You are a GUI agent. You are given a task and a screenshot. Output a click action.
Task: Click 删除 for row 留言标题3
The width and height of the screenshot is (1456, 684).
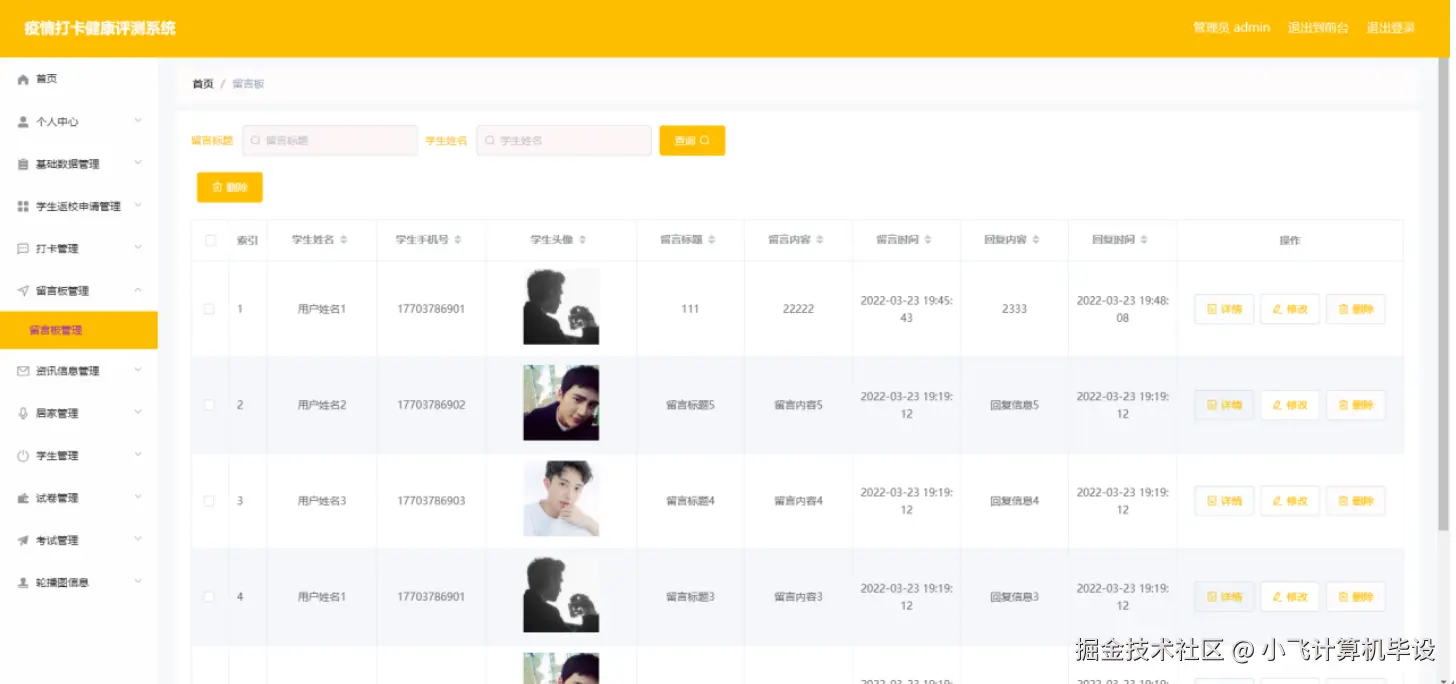coord(1356,597)
